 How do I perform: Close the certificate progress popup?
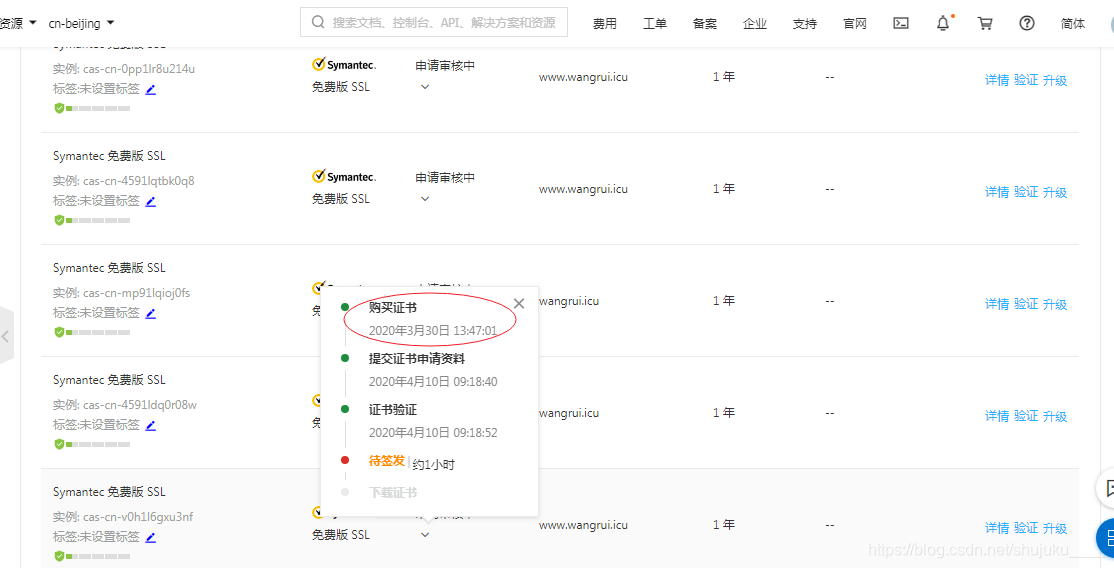click(519, 304)
